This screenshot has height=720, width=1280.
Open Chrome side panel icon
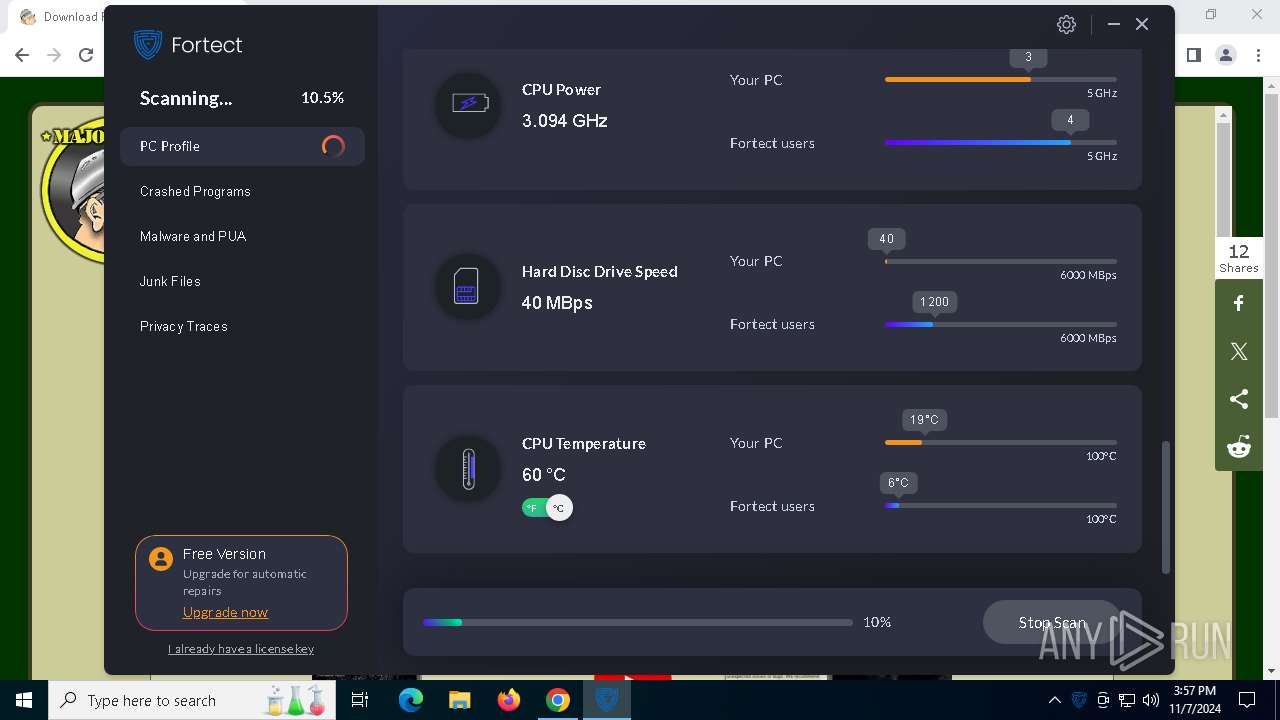1193,55
